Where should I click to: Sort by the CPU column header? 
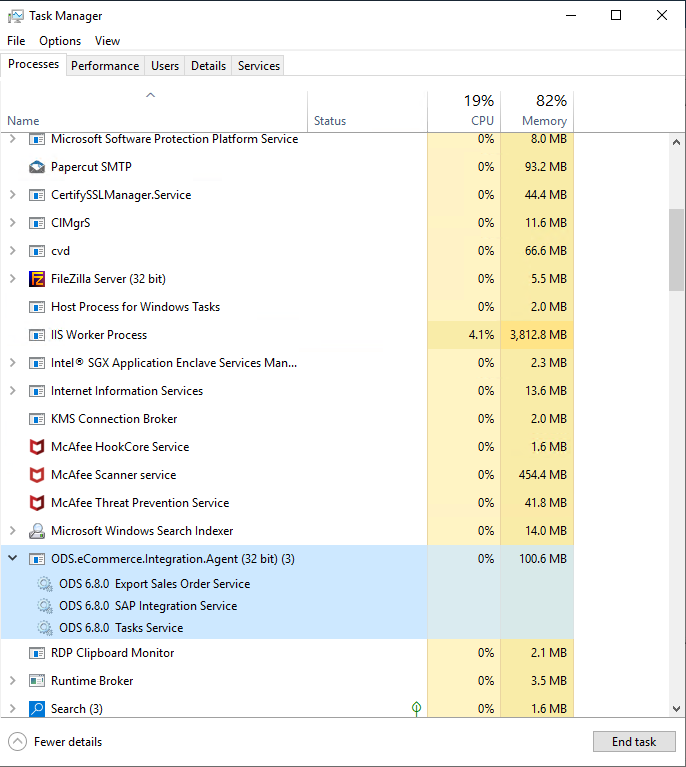[464, 112]
